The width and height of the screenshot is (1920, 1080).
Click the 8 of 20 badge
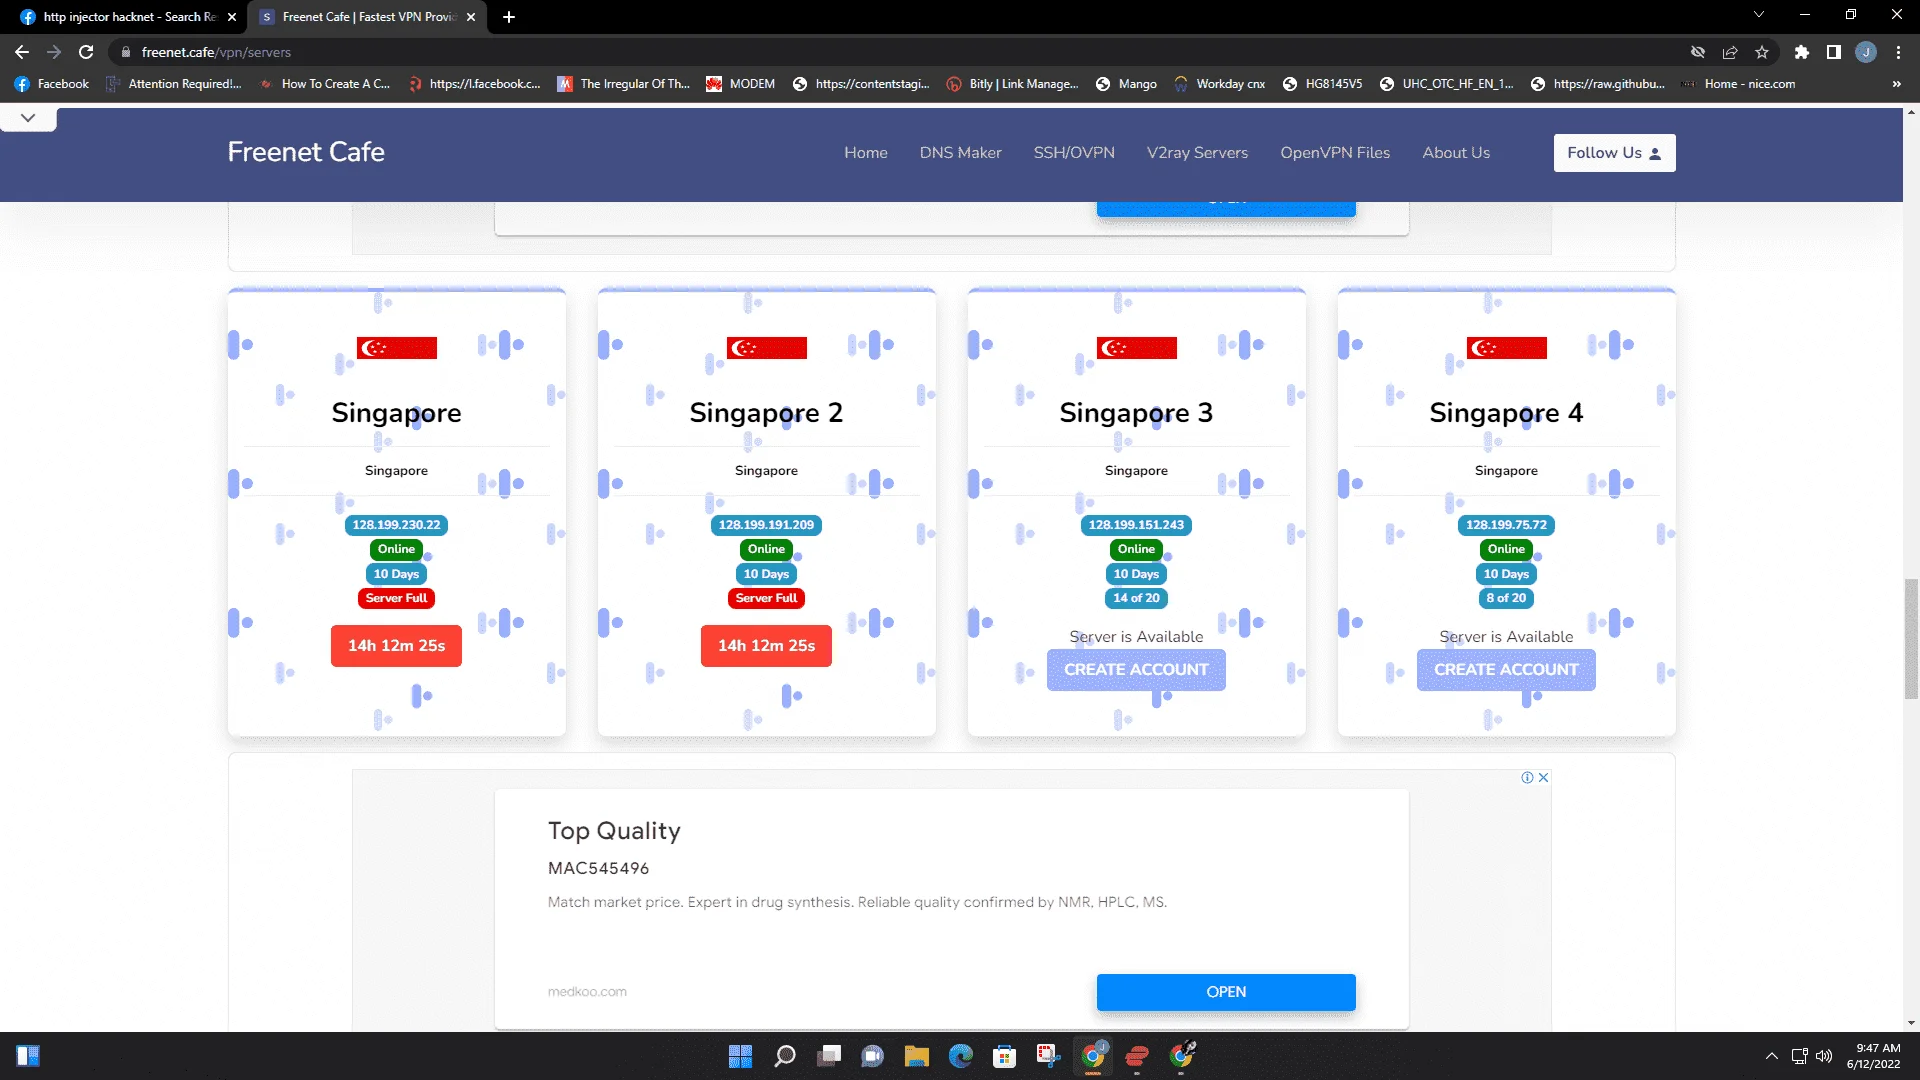coord(1507,598)
